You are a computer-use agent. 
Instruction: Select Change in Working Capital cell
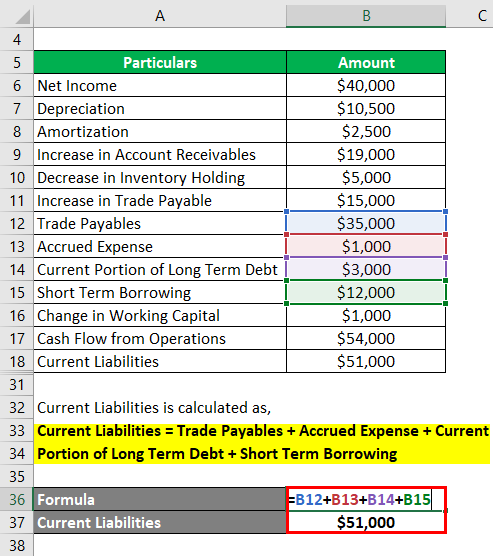160,316
